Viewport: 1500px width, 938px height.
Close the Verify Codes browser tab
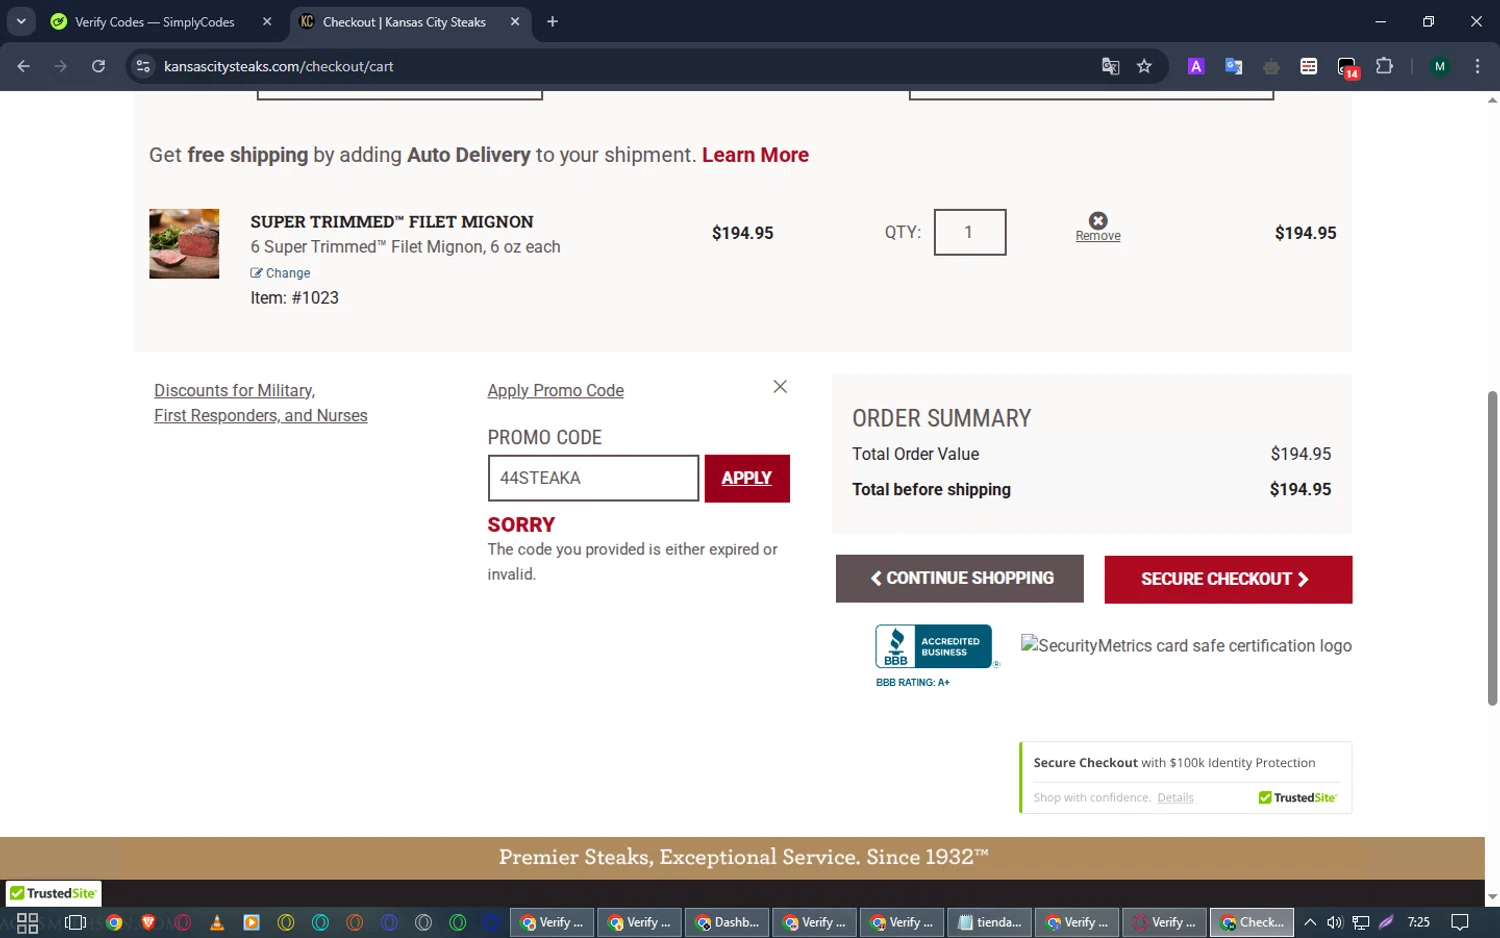click(x=267, y=22)
